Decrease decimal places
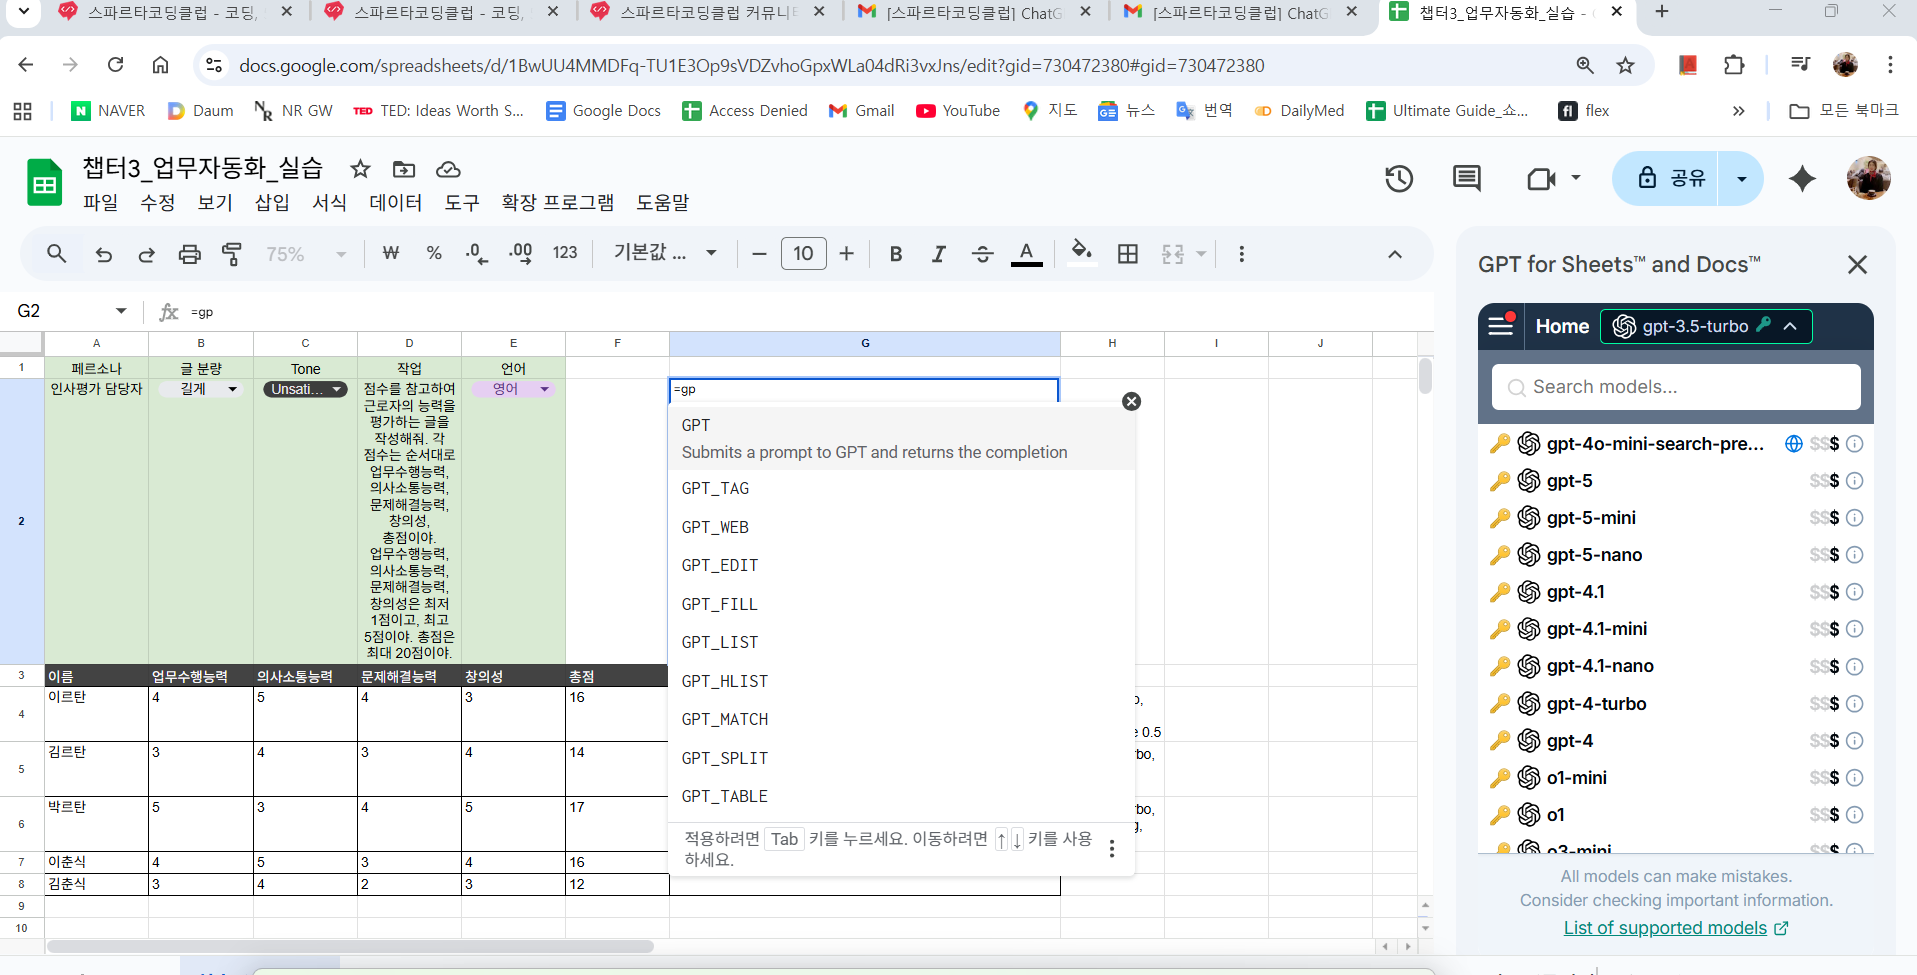Viewport: 1917px width, 975px height. coord(477,254)
